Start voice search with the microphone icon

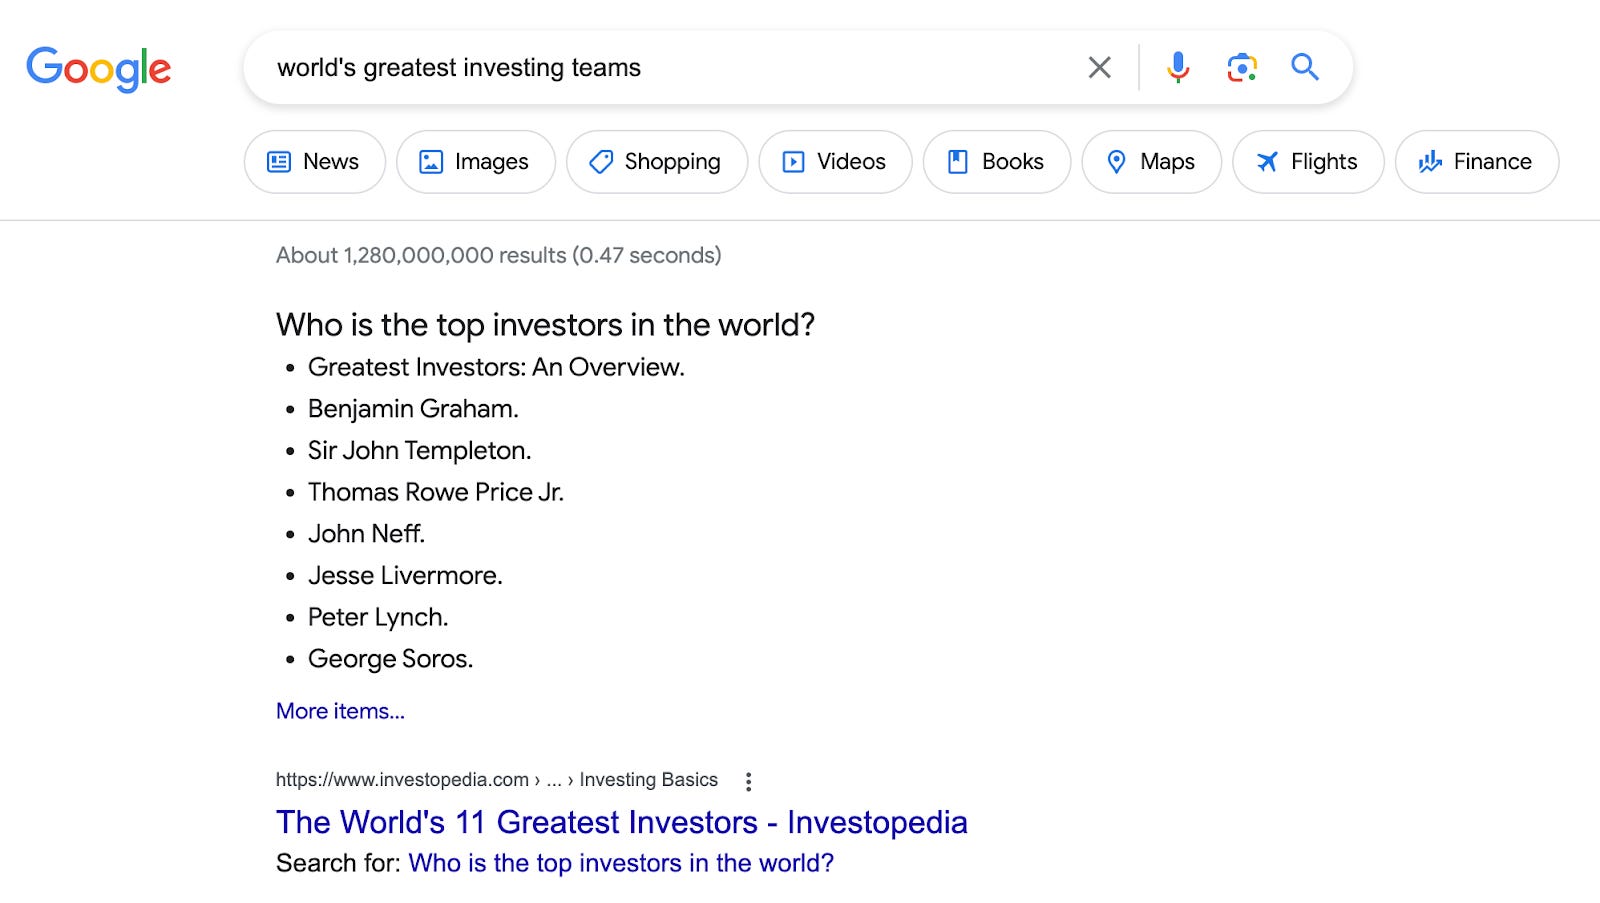pyautogui.click(x=1178, y=67)
